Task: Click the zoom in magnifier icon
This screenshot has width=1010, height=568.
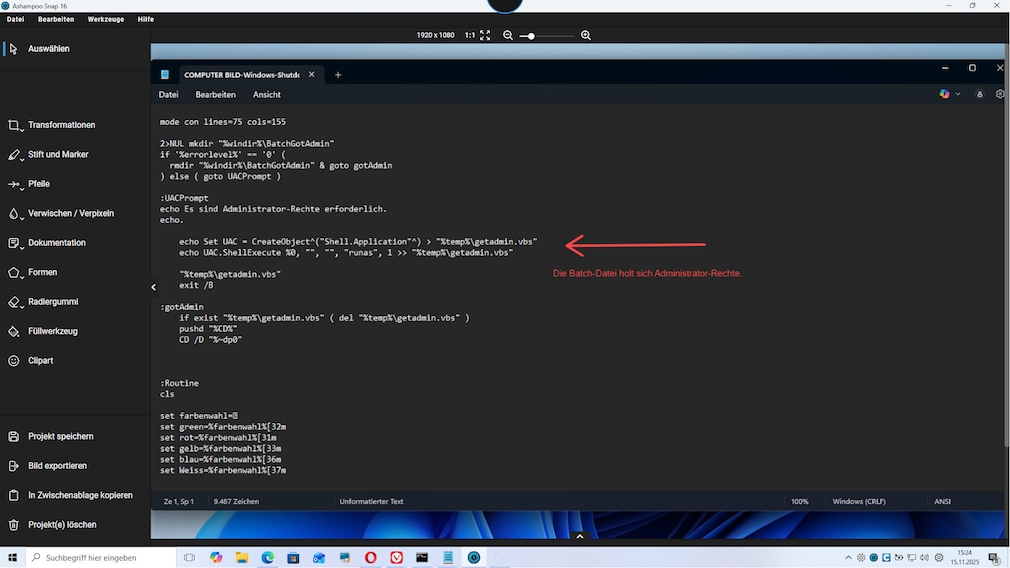Action: click(x=586, y=35)
